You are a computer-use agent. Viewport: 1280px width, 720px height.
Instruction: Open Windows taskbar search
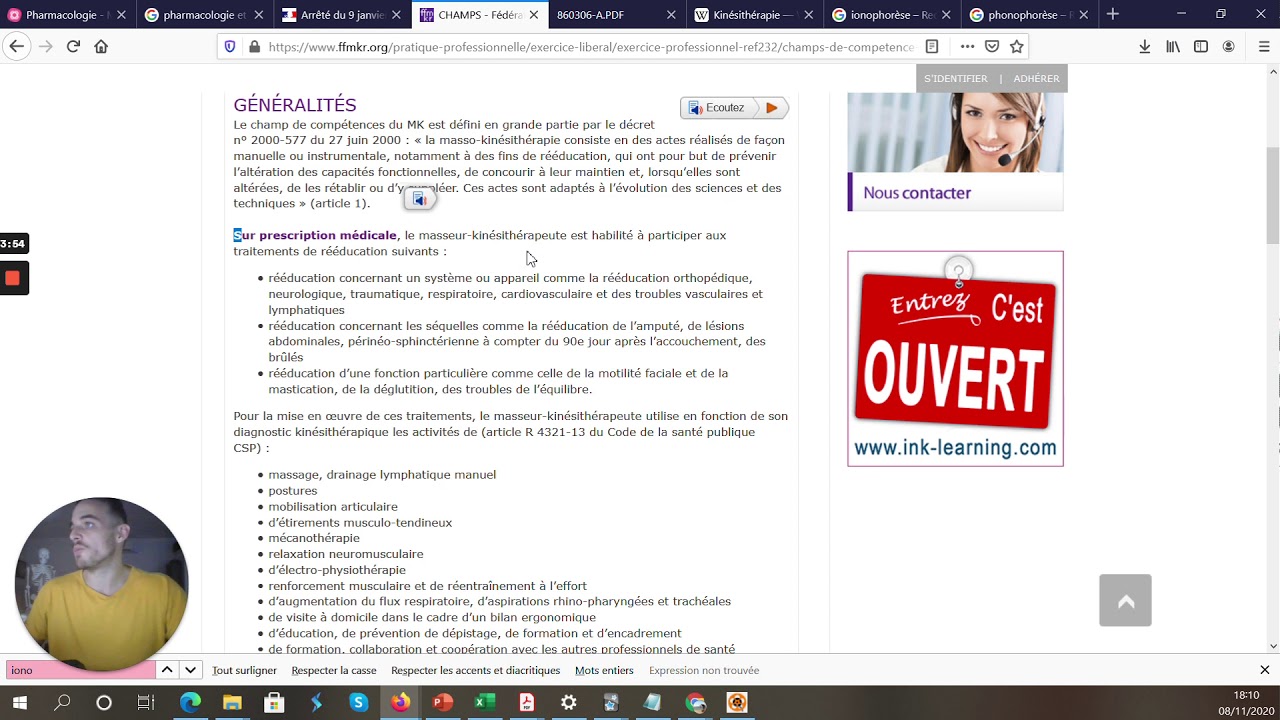(x=62, y=702)
